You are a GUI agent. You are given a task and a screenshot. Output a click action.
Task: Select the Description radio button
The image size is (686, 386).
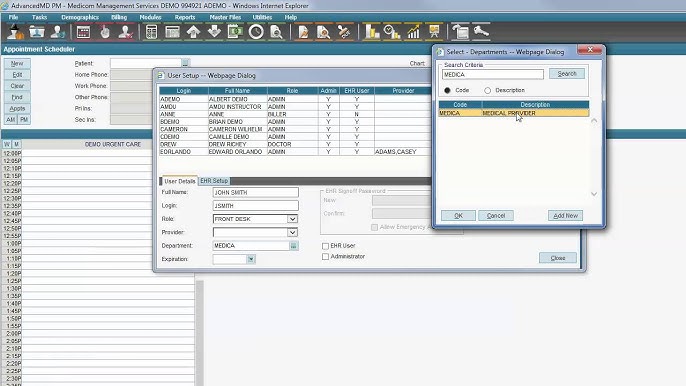pyautogui.click(x=487, y=90)
